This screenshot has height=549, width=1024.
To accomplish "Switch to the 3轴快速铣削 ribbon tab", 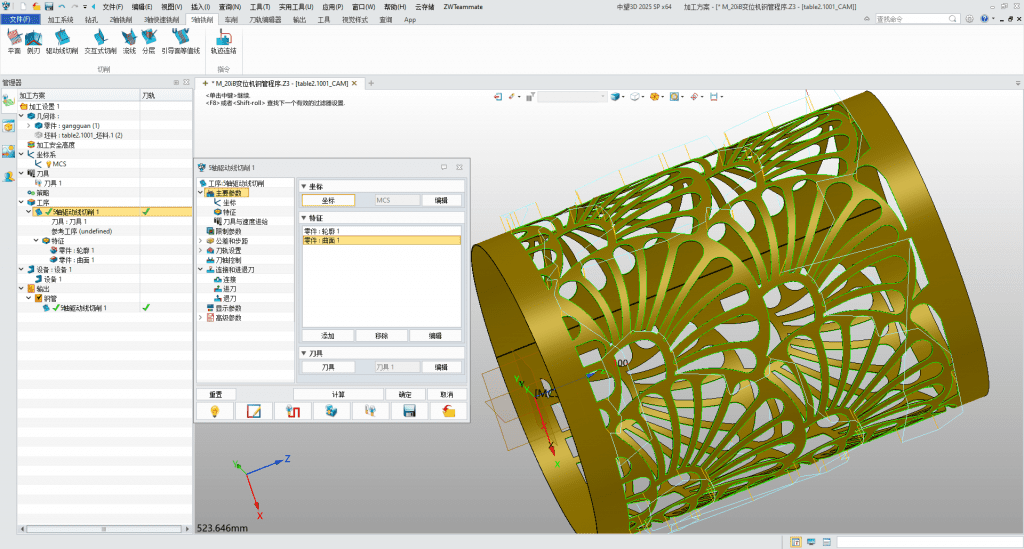I will point(159,19).
